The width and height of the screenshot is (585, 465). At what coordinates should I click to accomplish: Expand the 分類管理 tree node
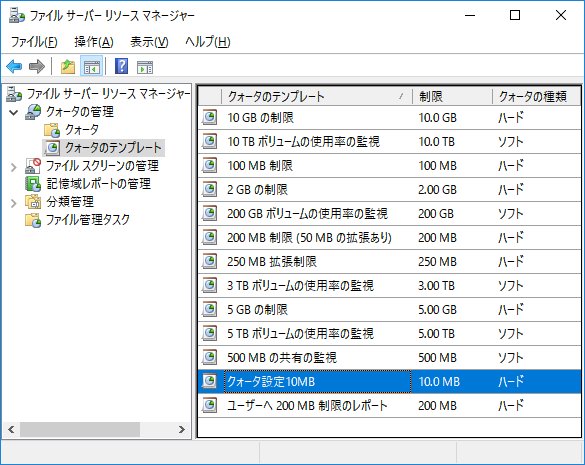click(14, 203)
